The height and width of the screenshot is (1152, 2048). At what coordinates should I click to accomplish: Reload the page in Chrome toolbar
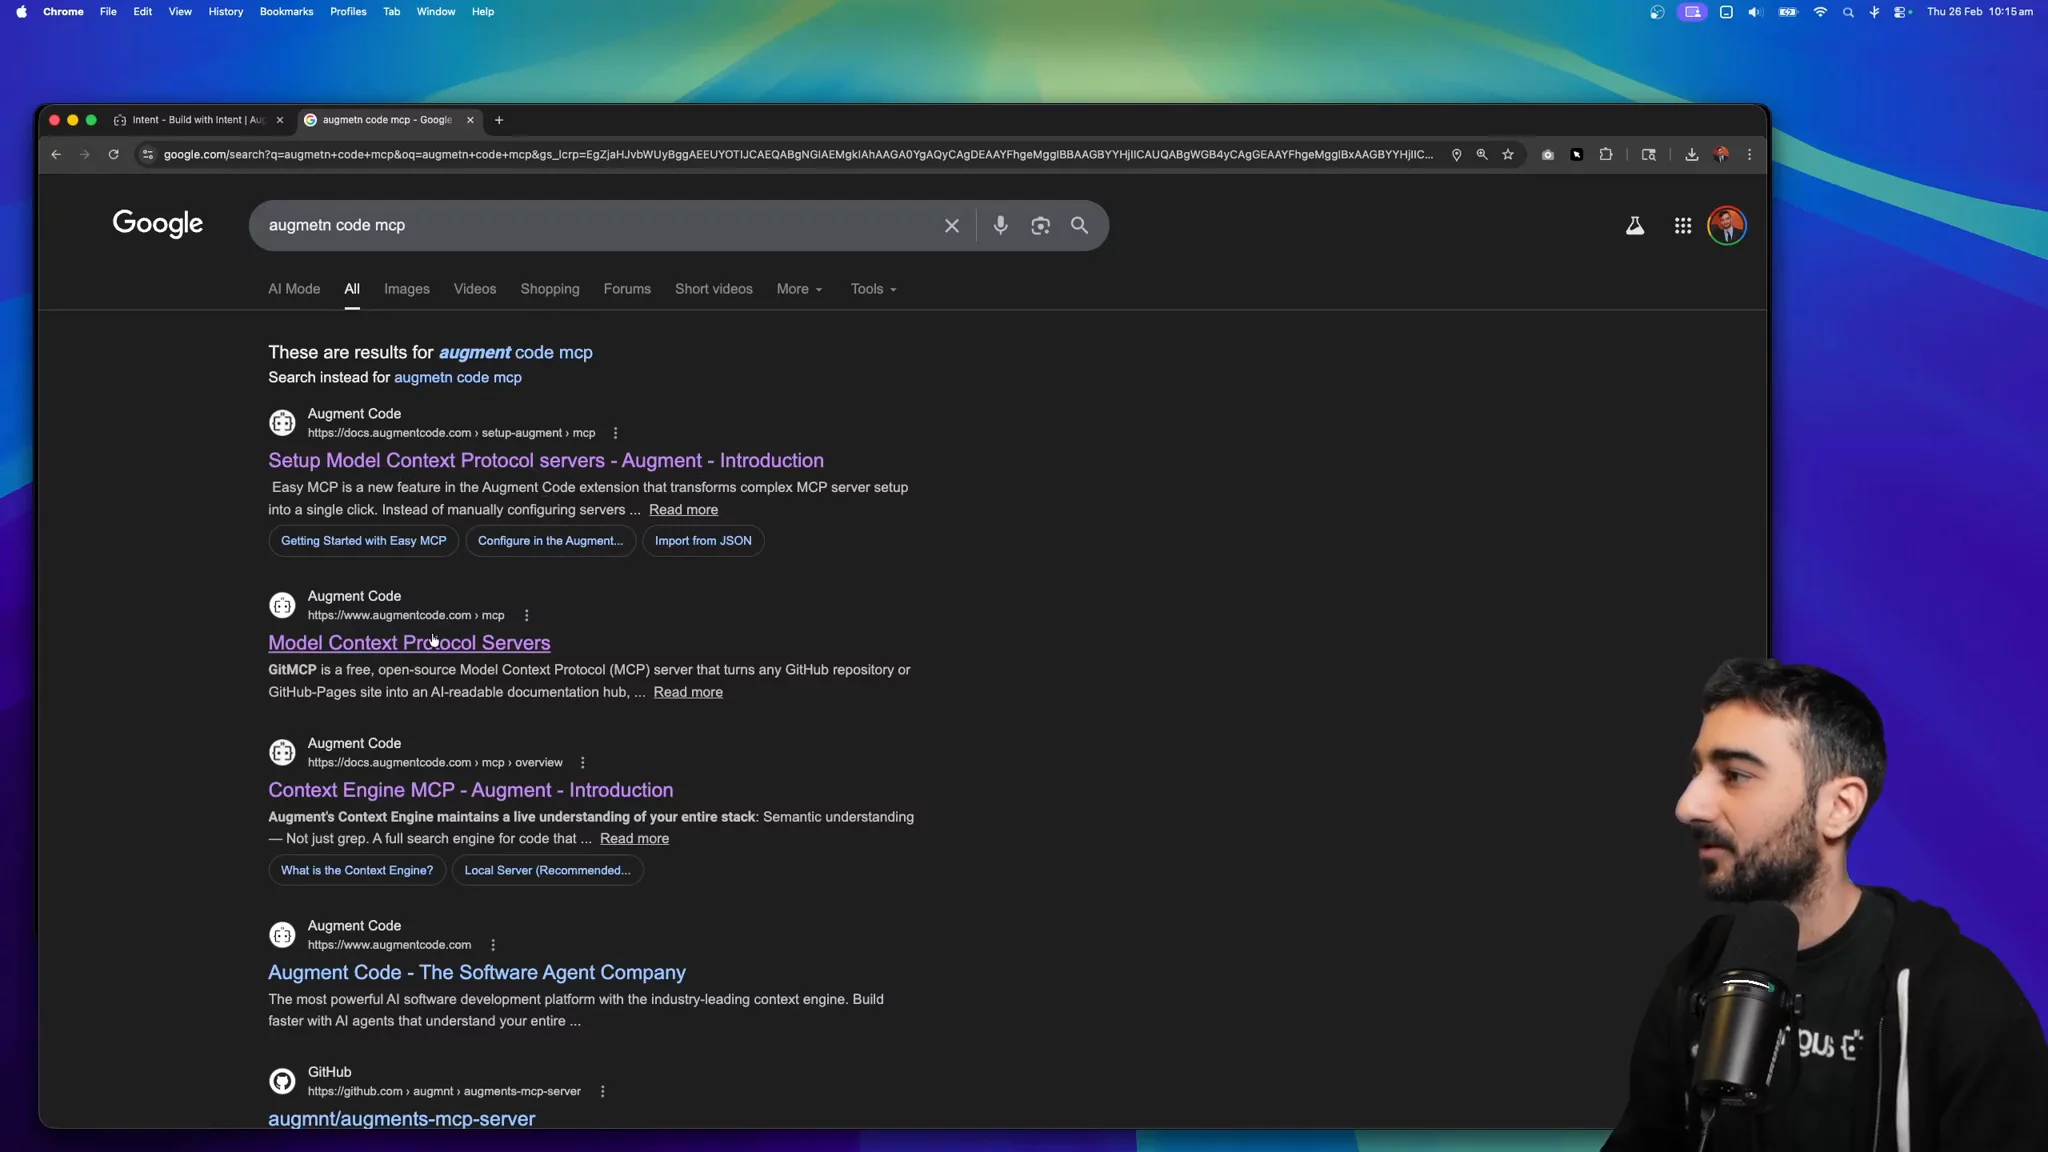click(113, 154)
